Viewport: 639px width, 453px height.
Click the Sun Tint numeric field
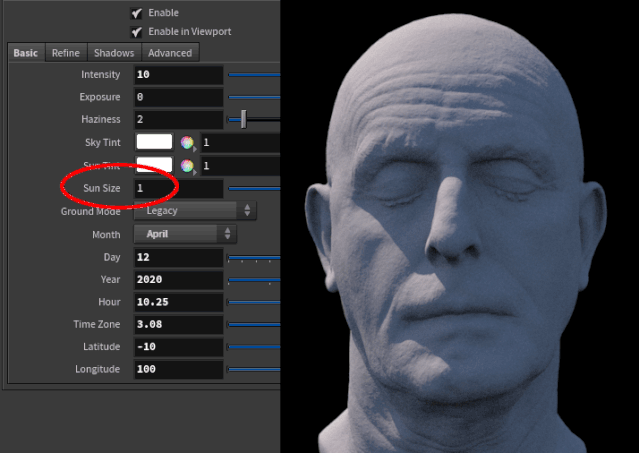pyautogui.click(x=240, y=165)
